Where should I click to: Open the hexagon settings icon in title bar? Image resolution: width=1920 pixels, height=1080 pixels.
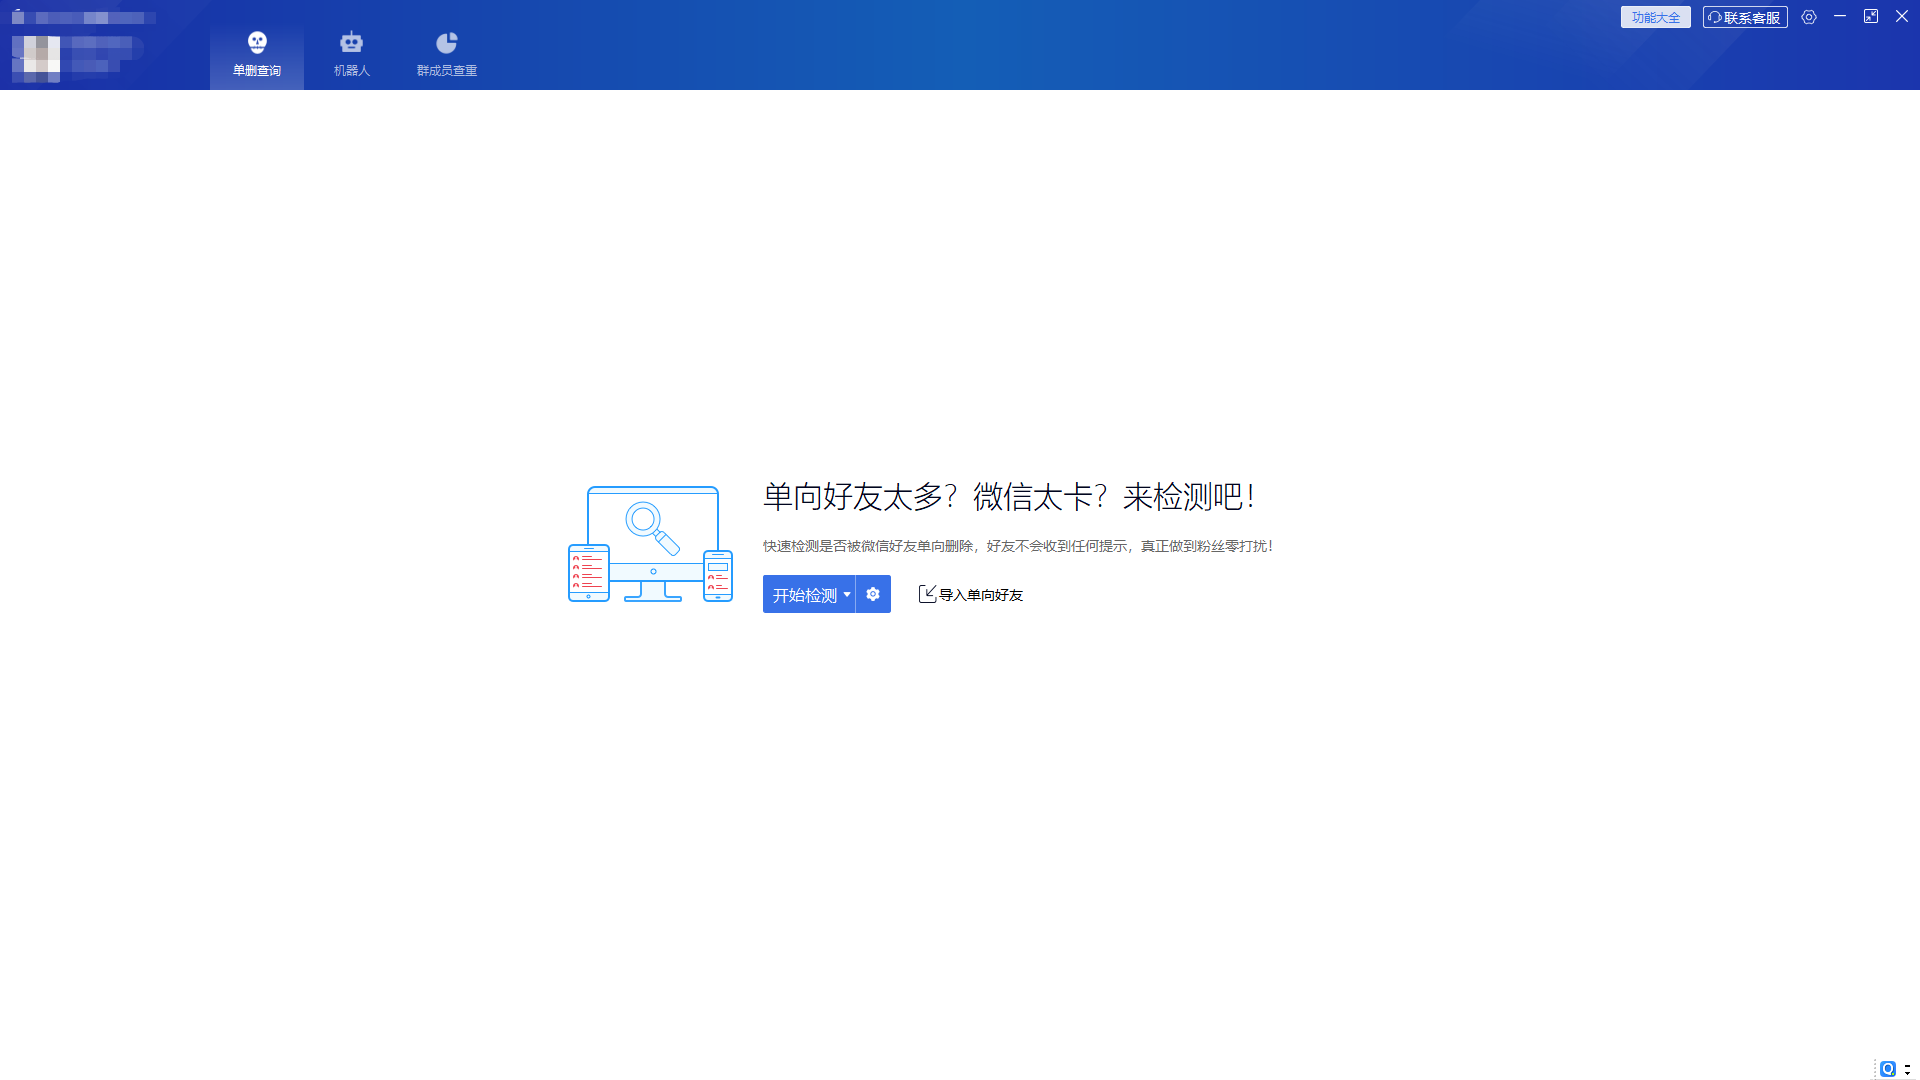click(x=1809, y=17)
